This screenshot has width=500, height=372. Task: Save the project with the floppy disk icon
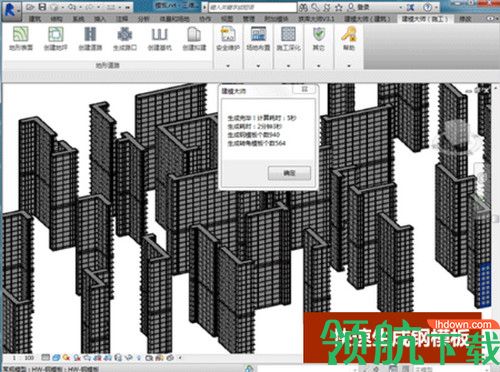[x=42, y=7]
